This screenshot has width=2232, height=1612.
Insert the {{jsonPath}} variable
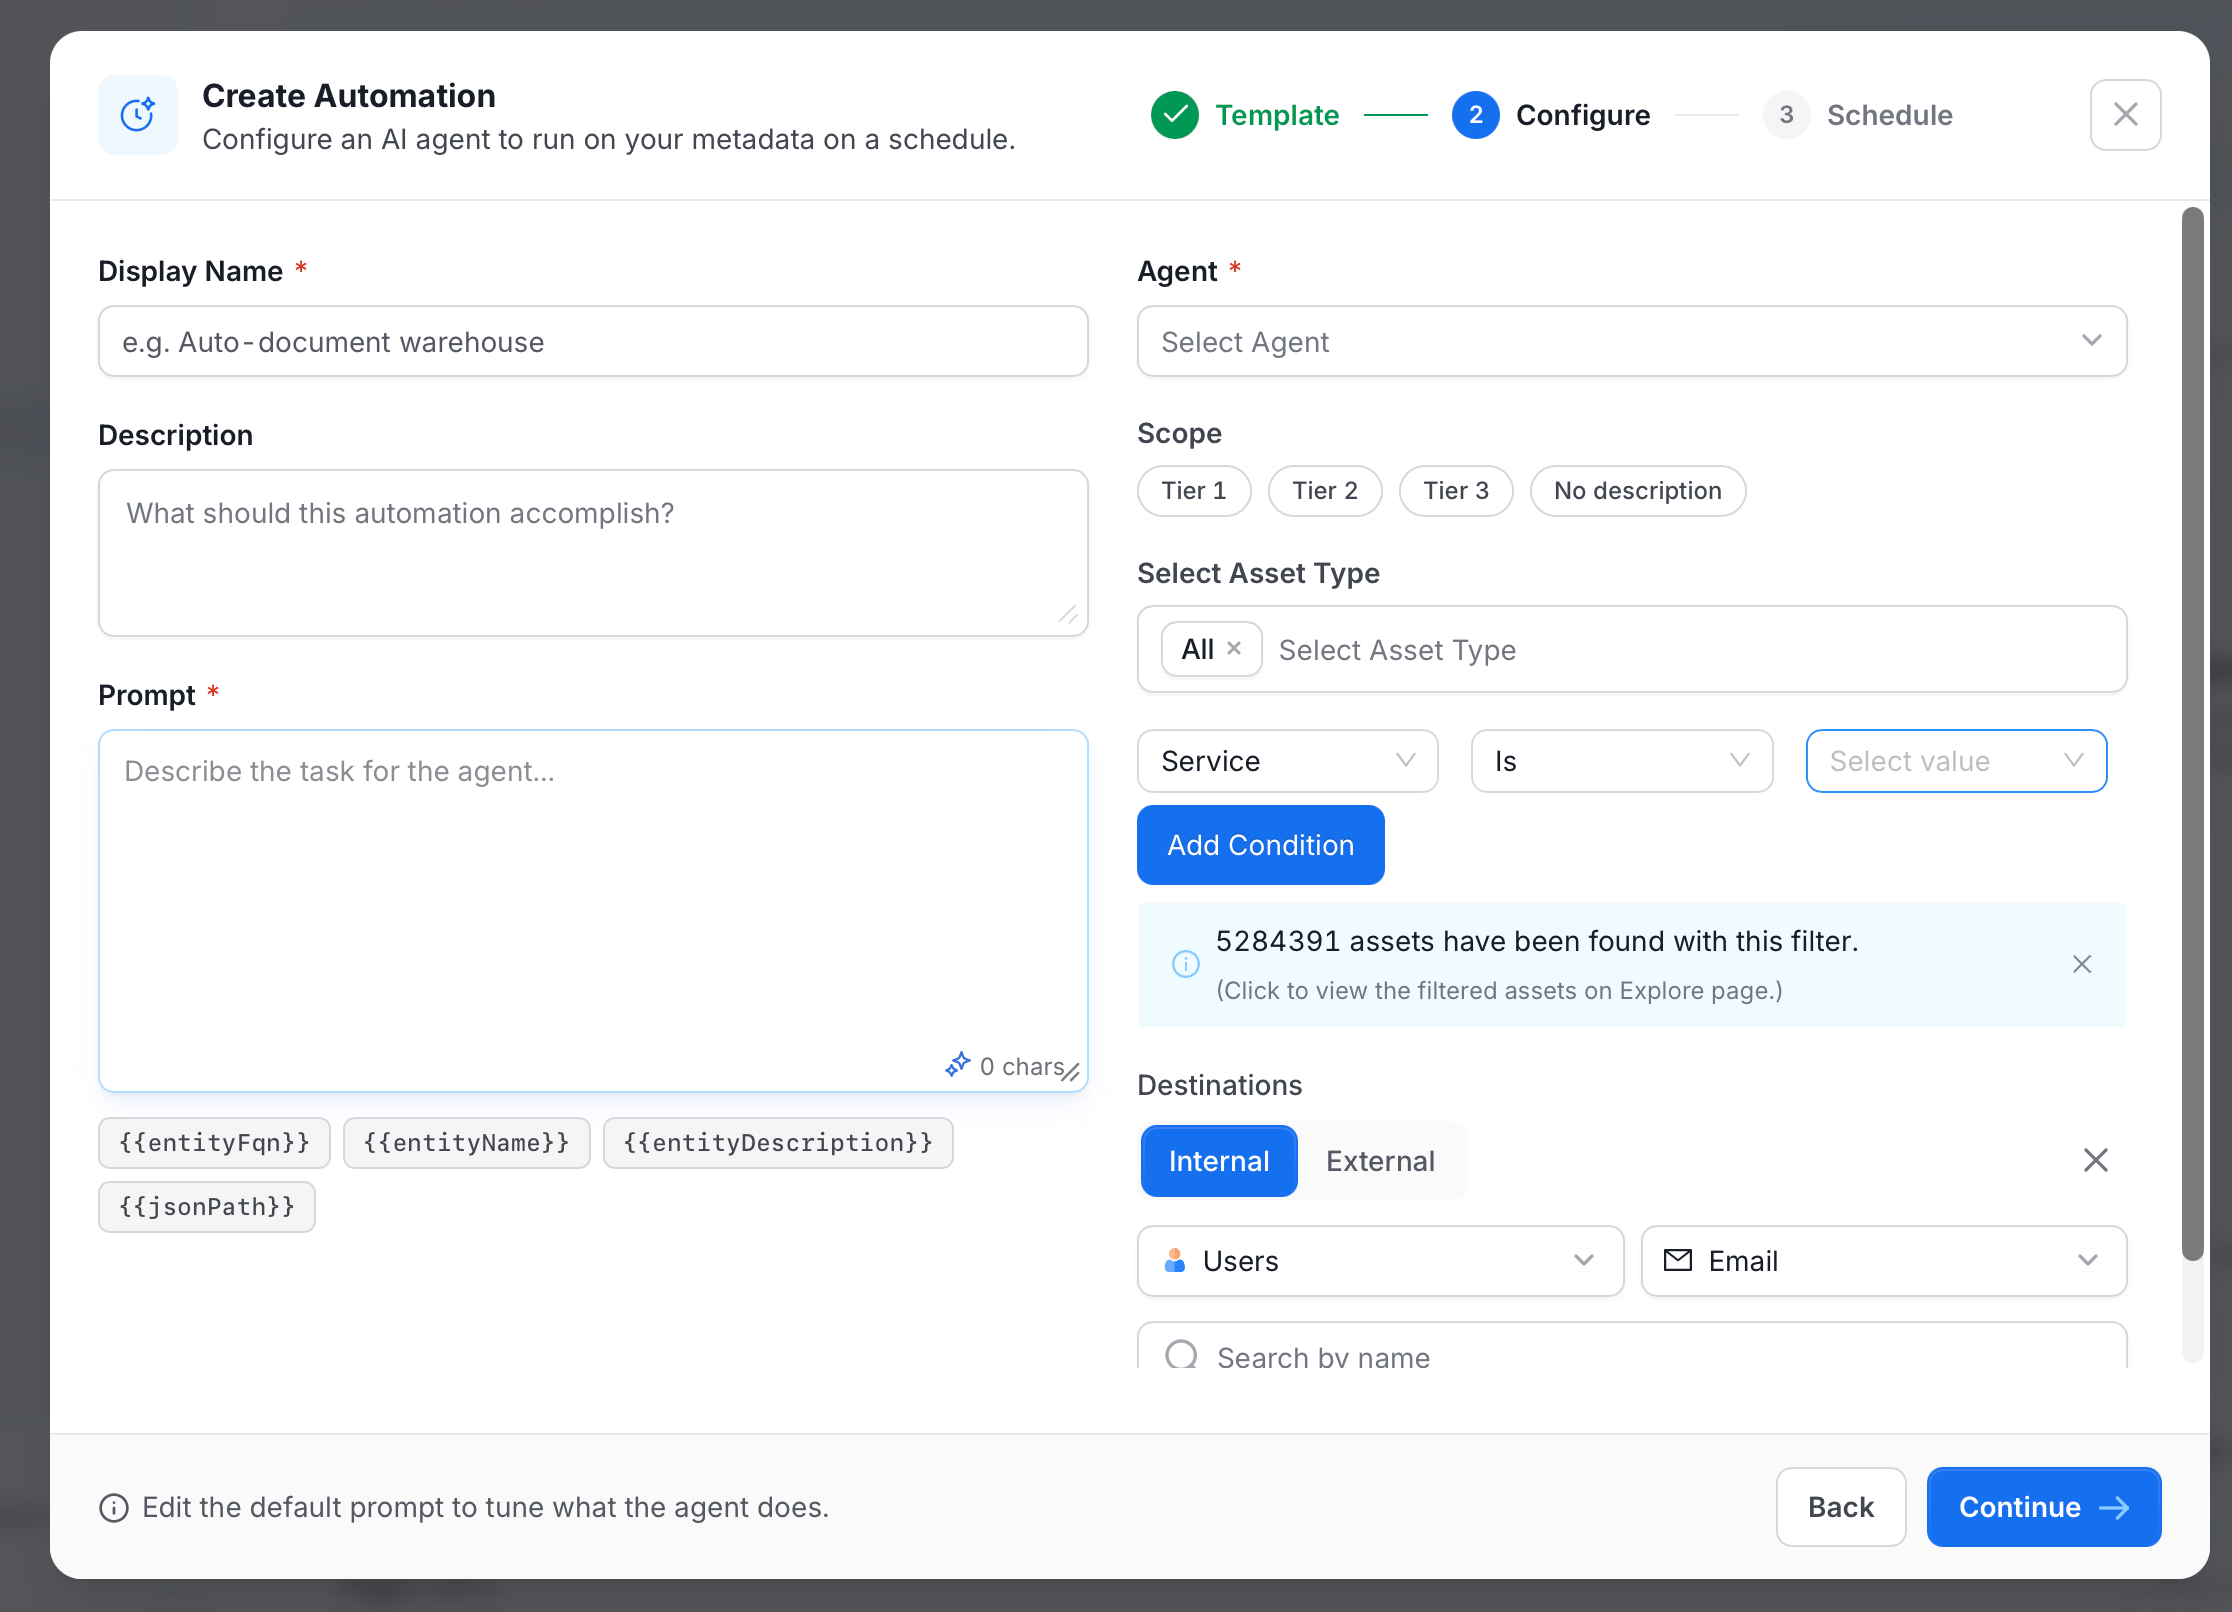coord(207,1207)
